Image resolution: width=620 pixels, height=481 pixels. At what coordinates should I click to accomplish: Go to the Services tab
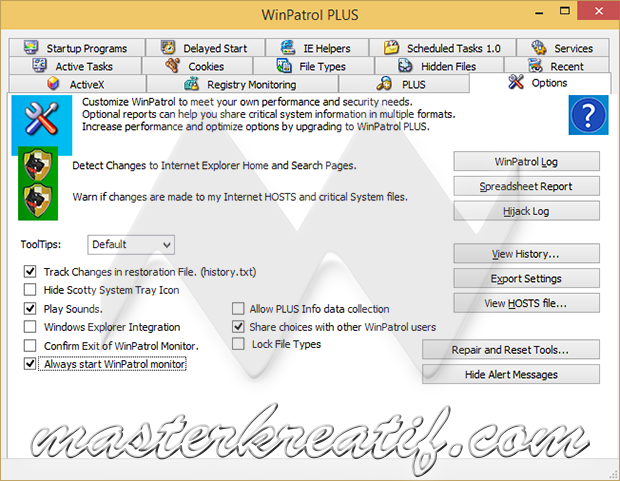click(563, 47)
